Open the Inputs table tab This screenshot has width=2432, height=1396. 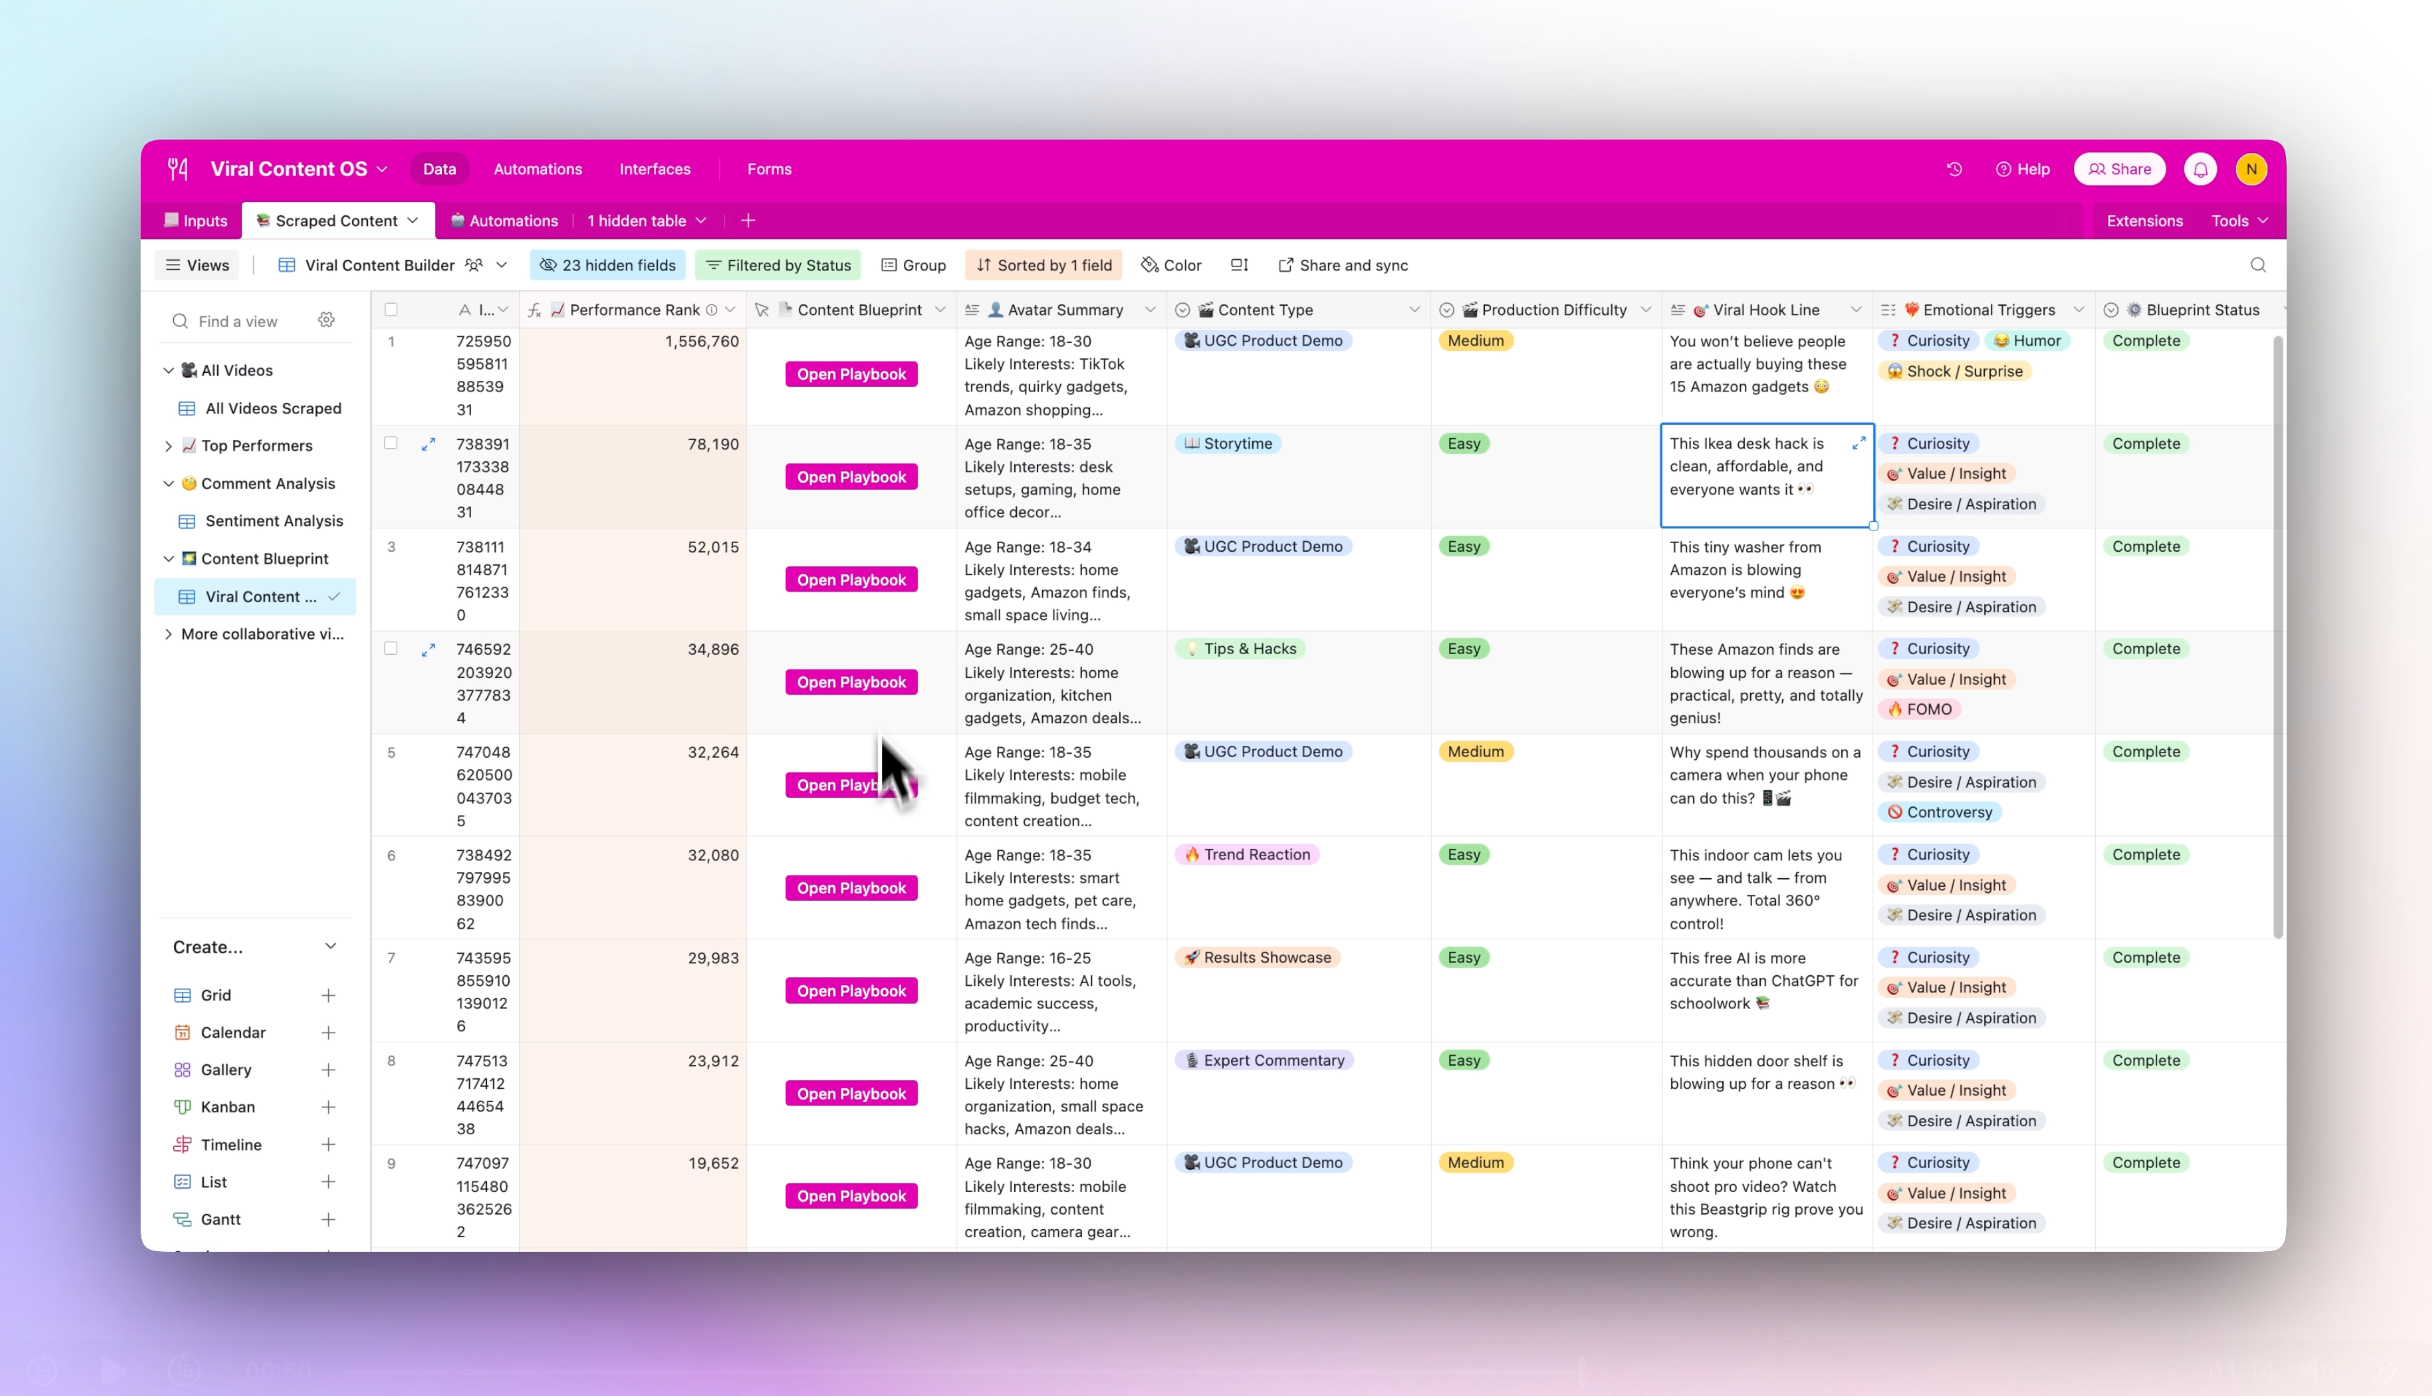pyautogui.click(x=196, y=220)
